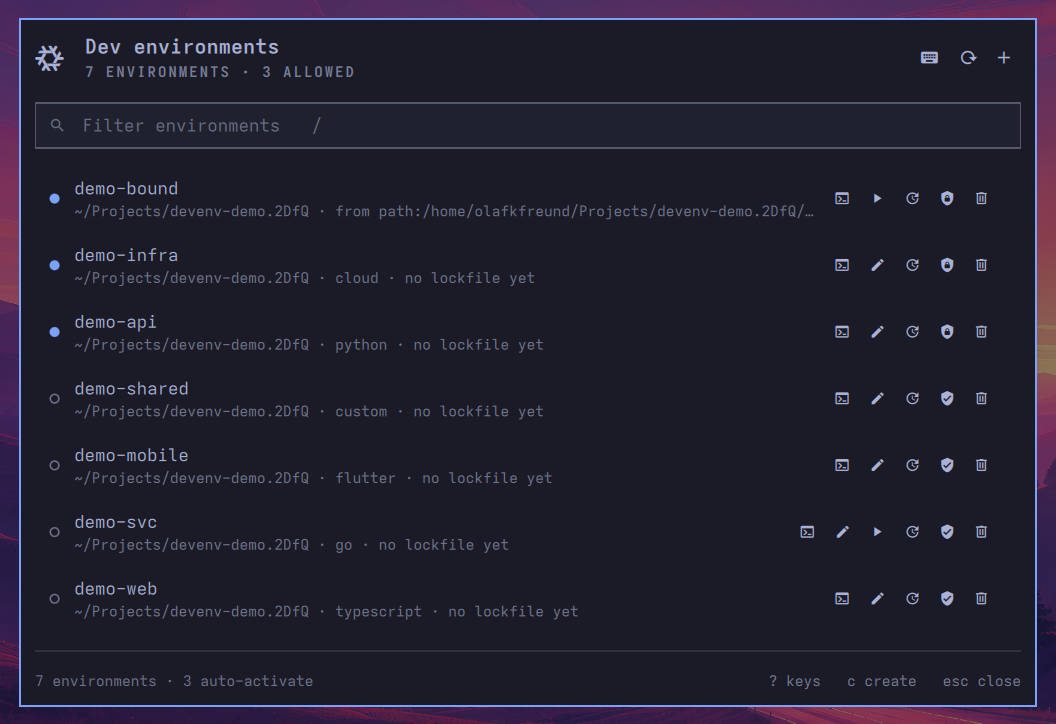Revoke allow via demo-infra lock shield
The image size is (1056, 724).
(947, 265)
